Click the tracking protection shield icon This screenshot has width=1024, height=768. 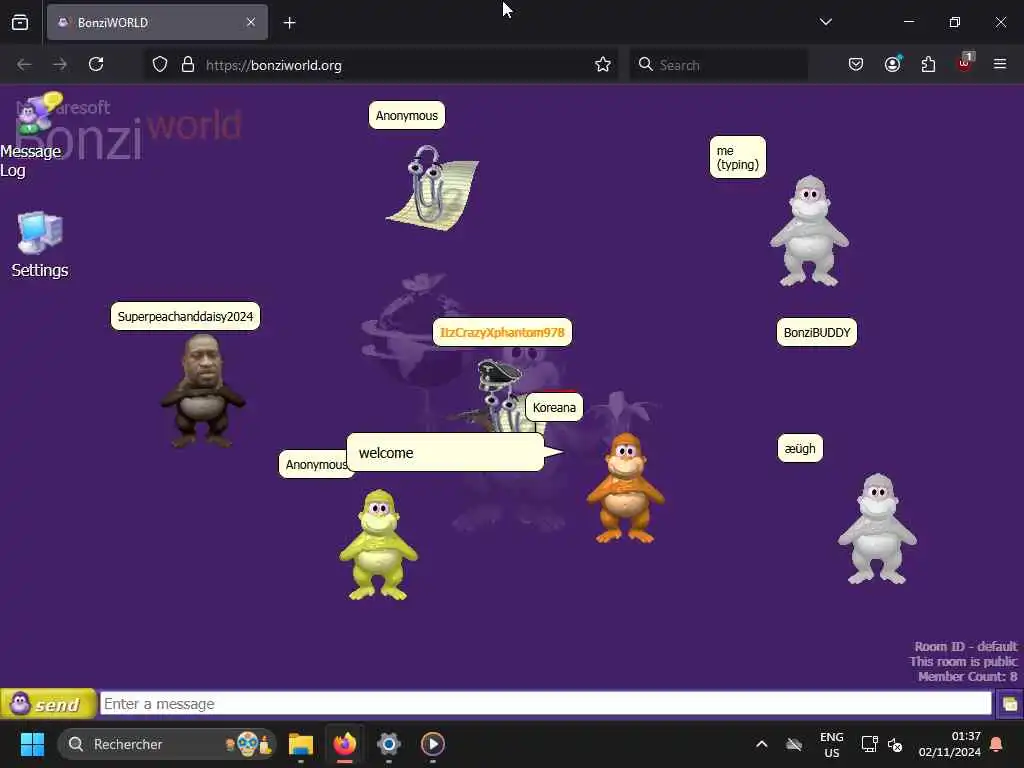(x=160, y=65)
